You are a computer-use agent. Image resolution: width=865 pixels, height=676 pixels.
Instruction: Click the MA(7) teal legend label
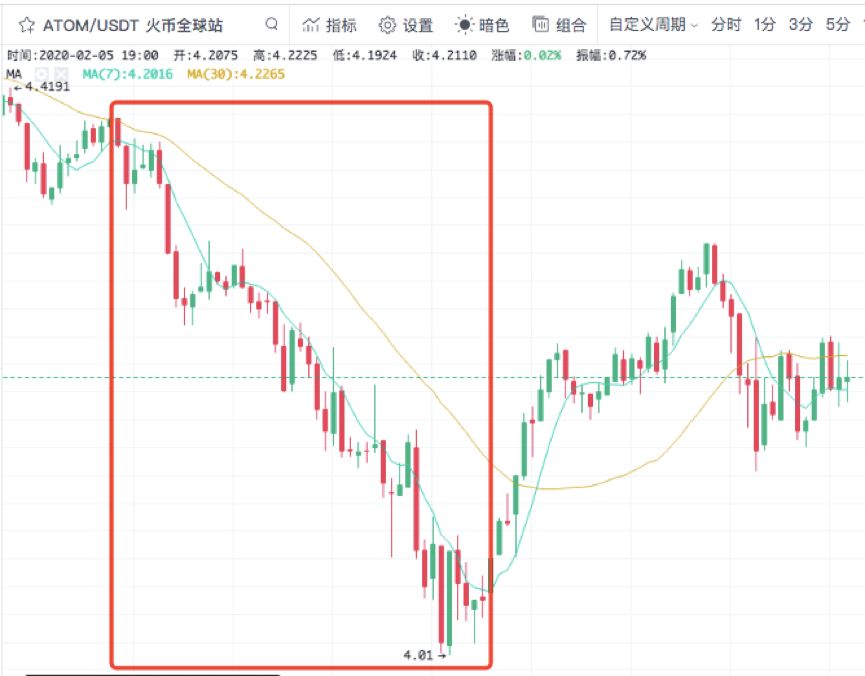(127, 74)
